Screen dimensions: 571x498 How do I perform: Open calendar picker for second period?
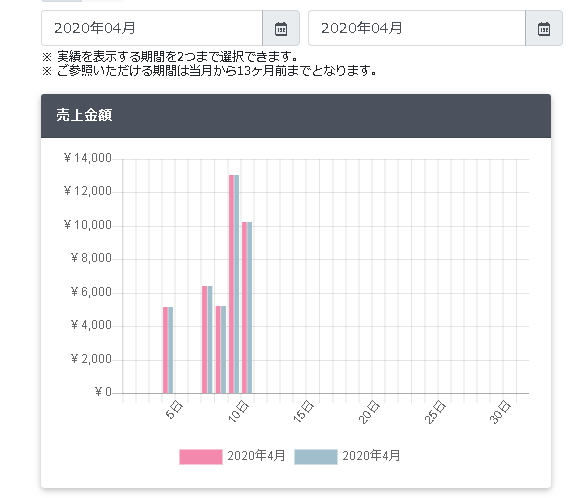click(x=544, y=28)
